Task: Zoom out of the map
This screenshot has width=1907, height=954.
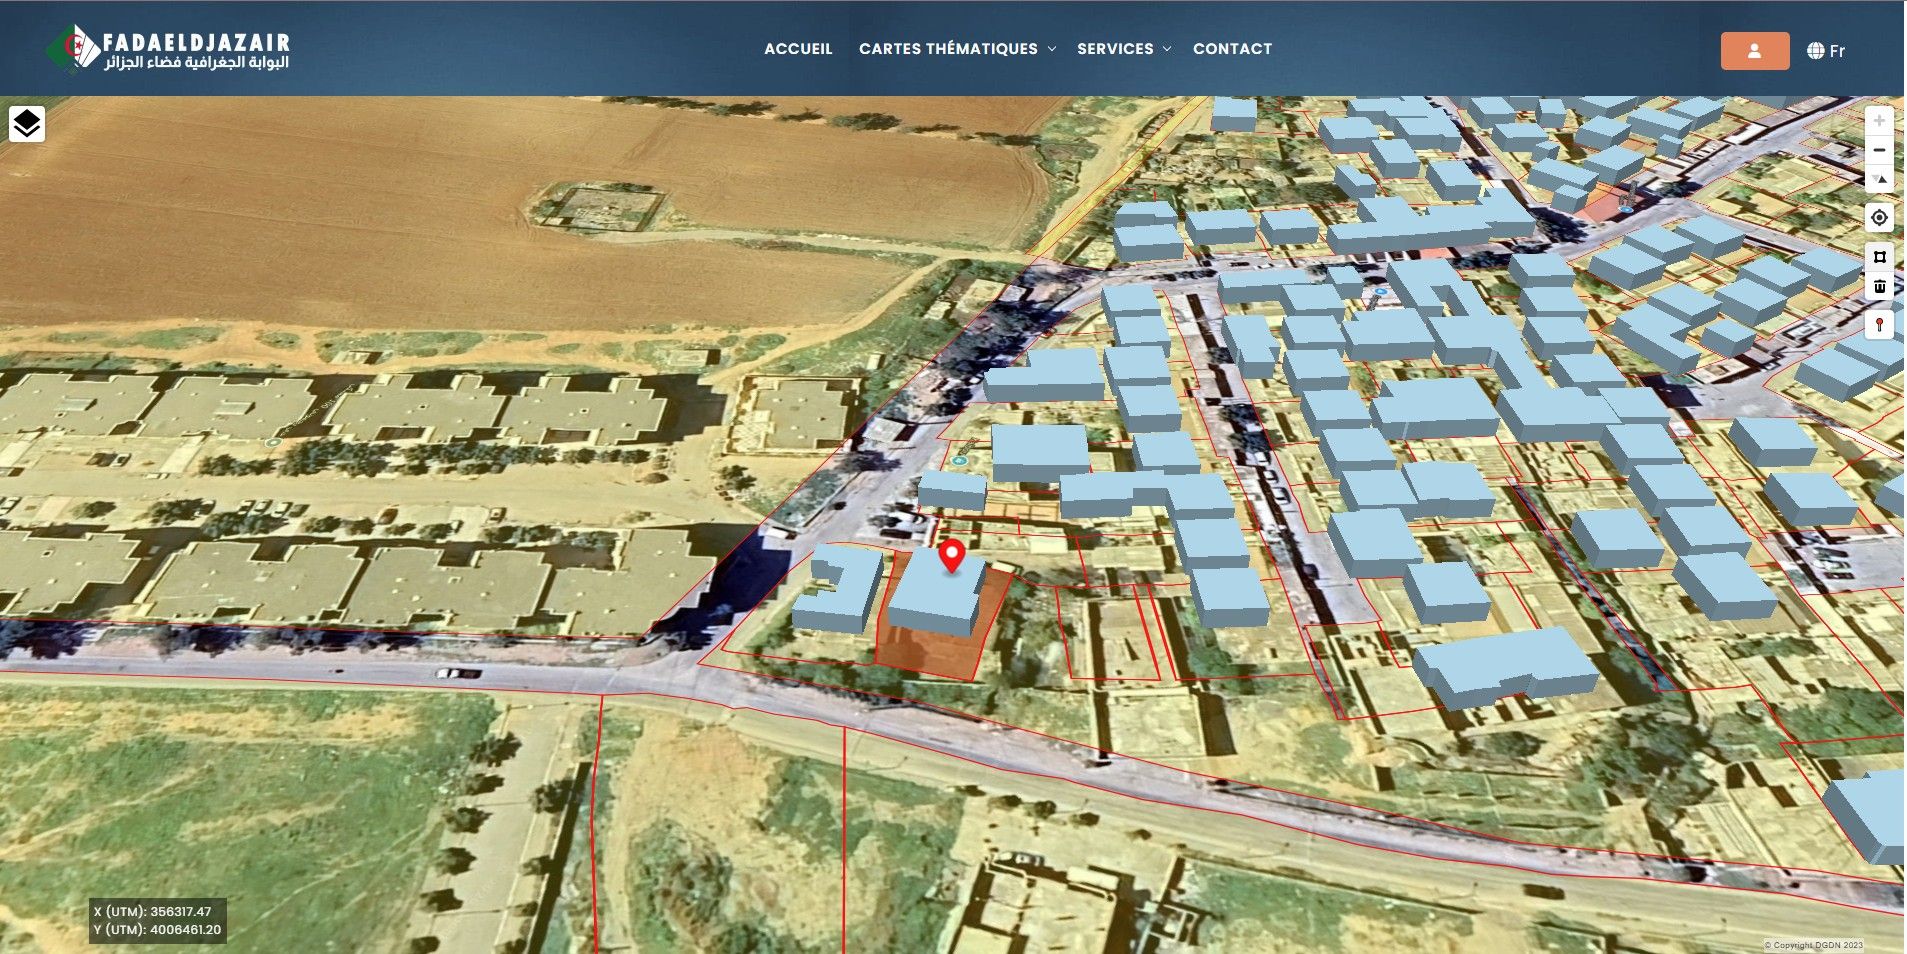Action: pos(1879,150)
